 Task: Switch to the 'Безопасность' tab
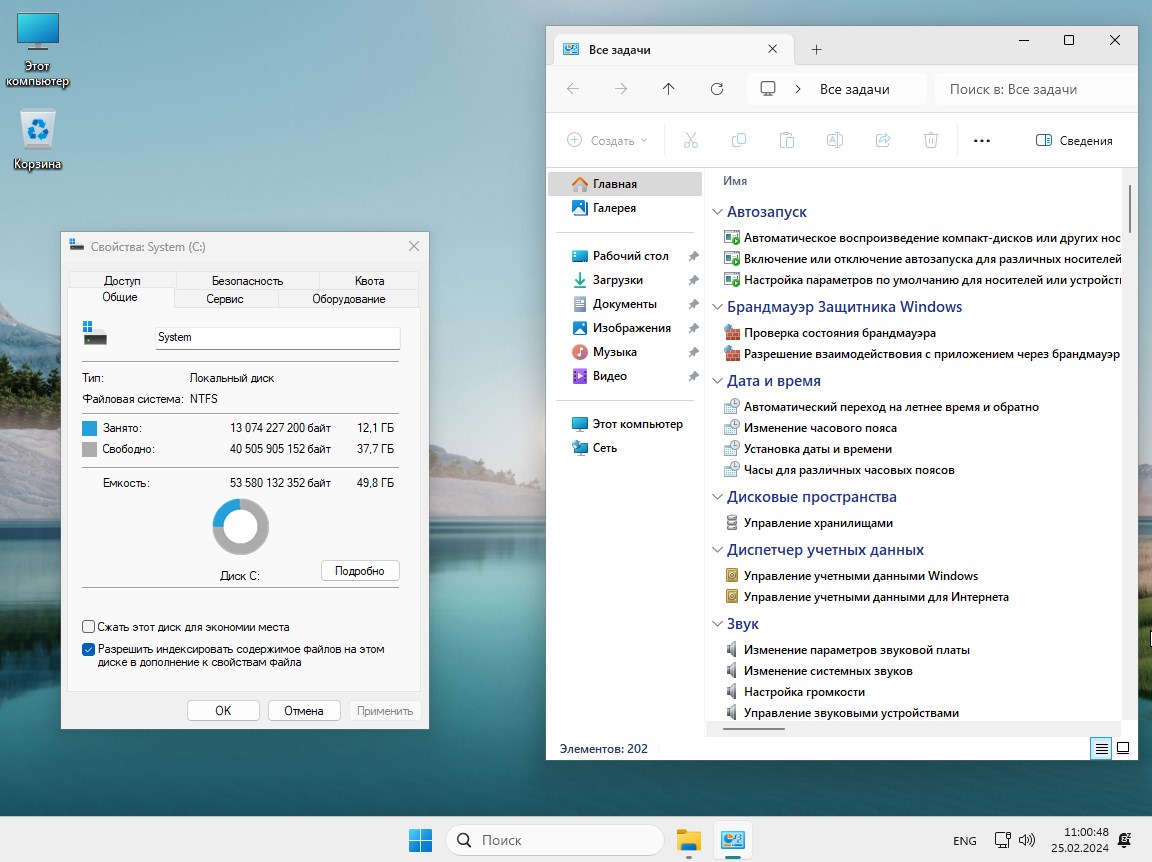[247, 281]
